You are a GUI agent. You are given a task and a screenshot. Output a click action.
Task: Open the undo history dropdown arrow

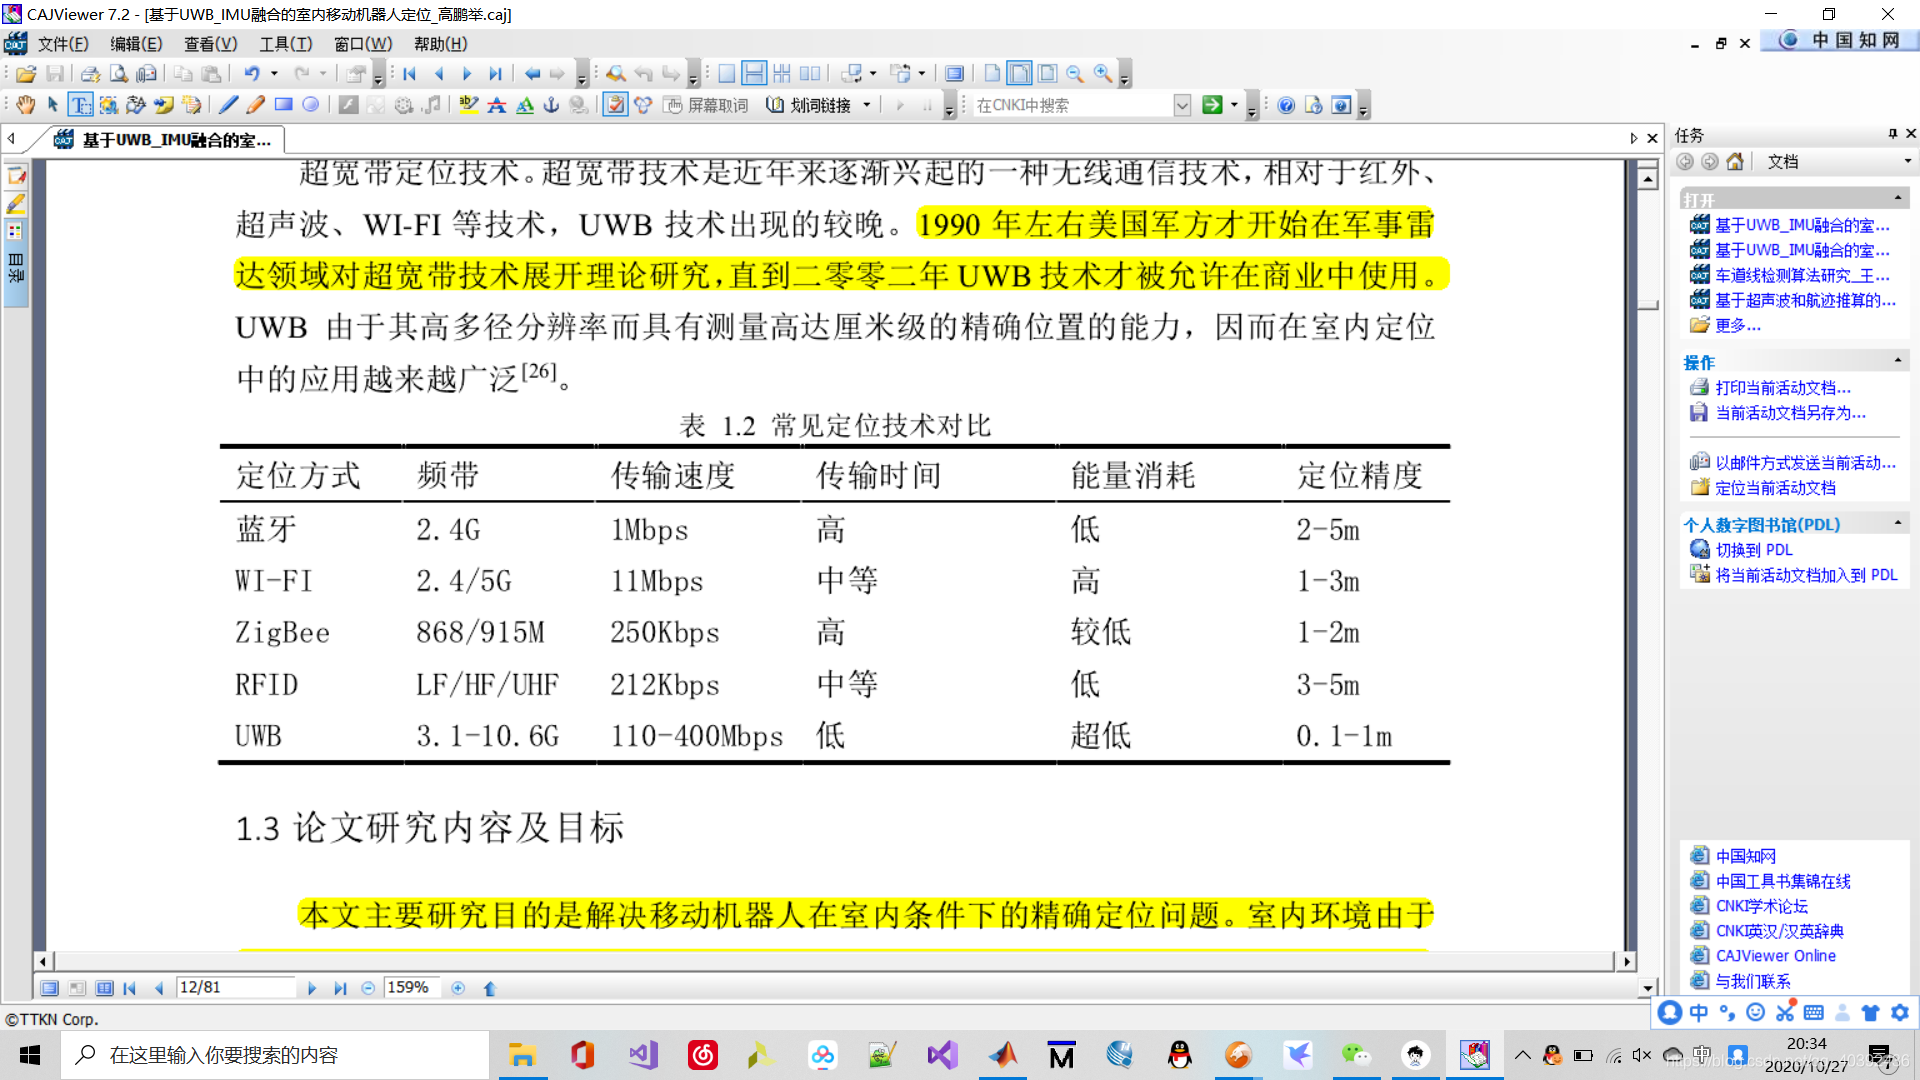point(274,74)
